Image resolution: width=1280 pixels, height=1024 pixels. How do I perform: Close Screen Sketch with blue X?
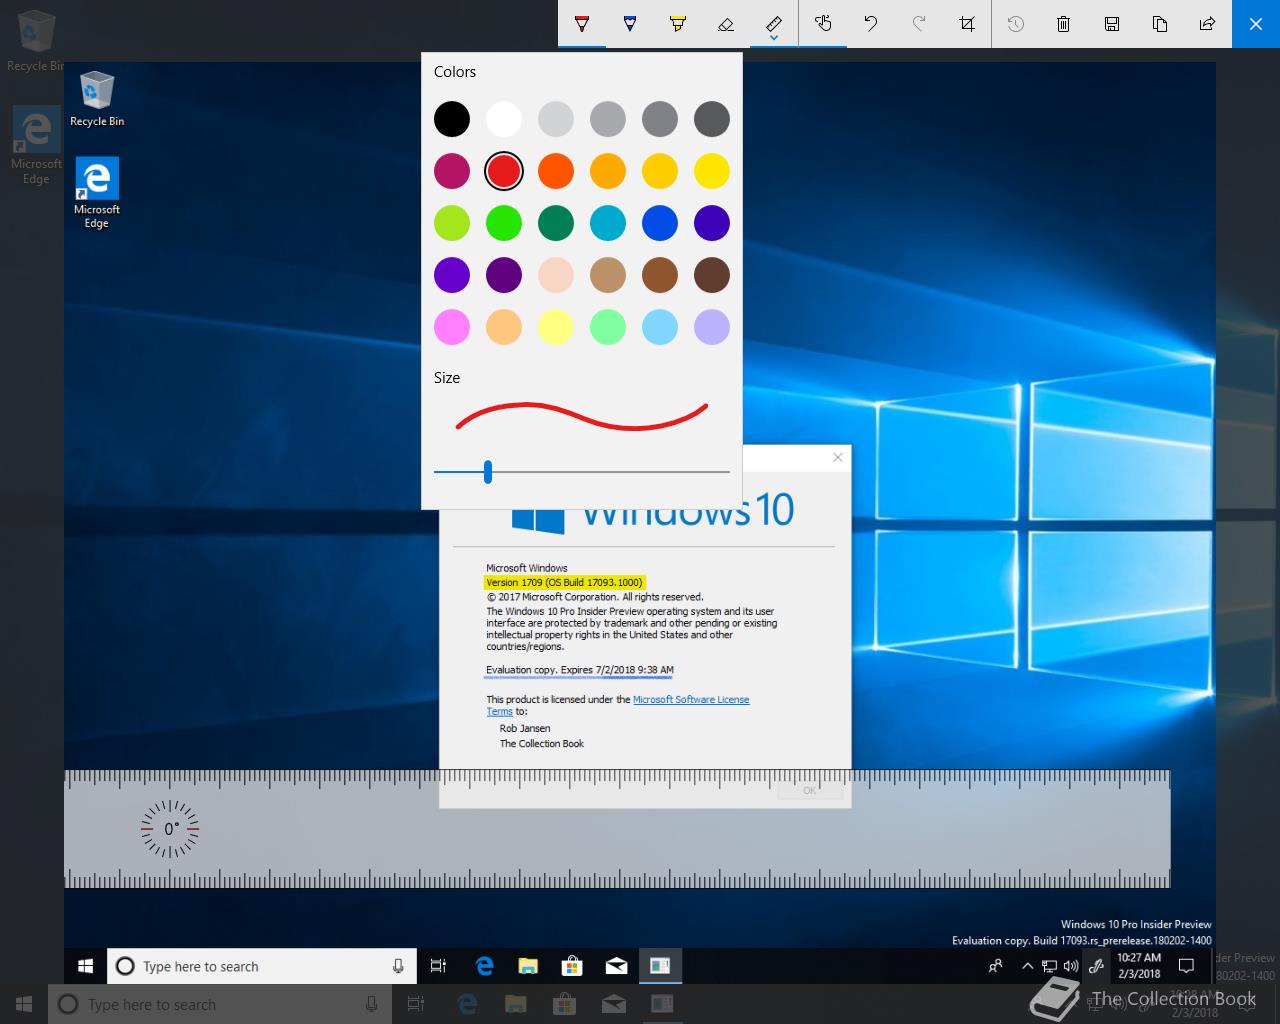click(1256, 24)
